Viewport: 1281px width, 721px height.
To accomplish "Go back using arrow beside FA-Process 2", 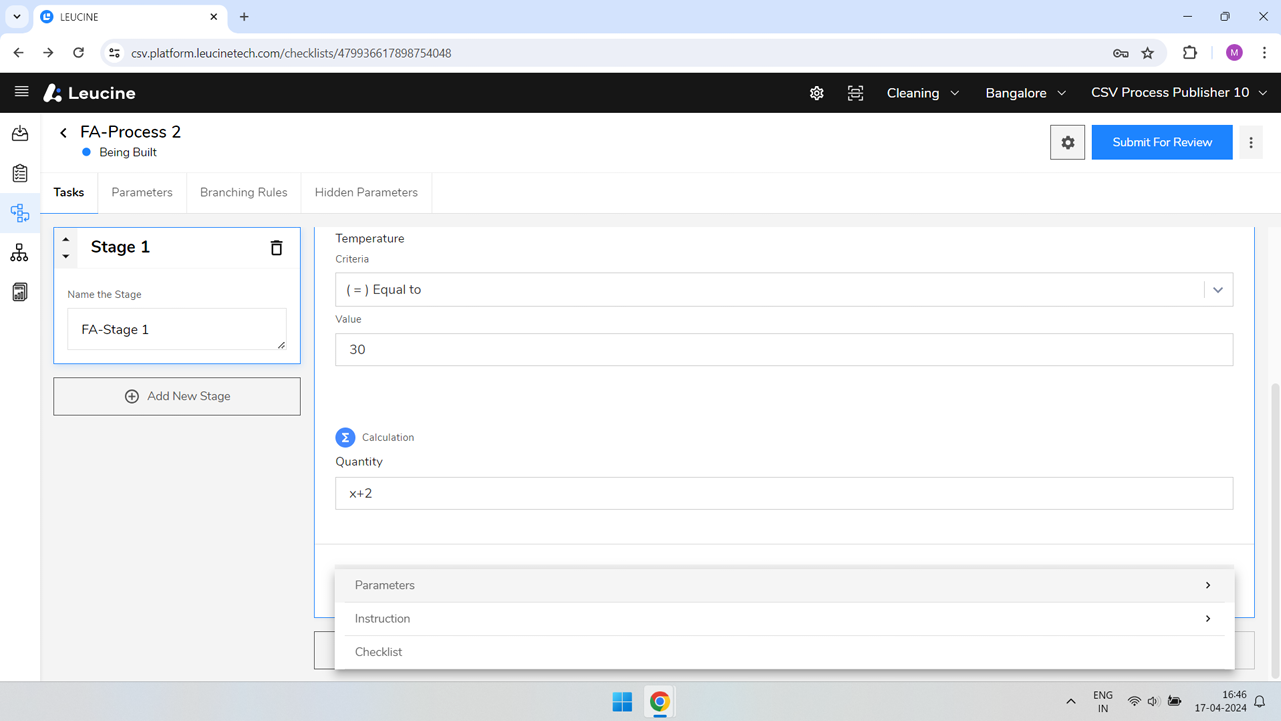I will click(63, 132).
